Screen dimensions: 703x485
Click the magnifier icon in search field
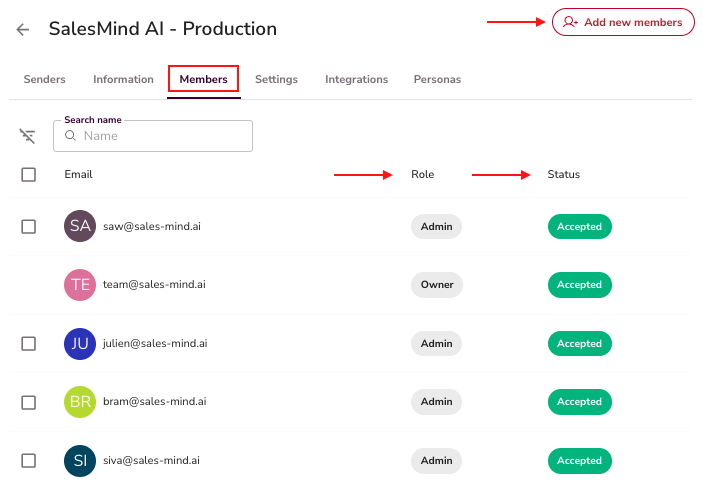tap(70, 136)
